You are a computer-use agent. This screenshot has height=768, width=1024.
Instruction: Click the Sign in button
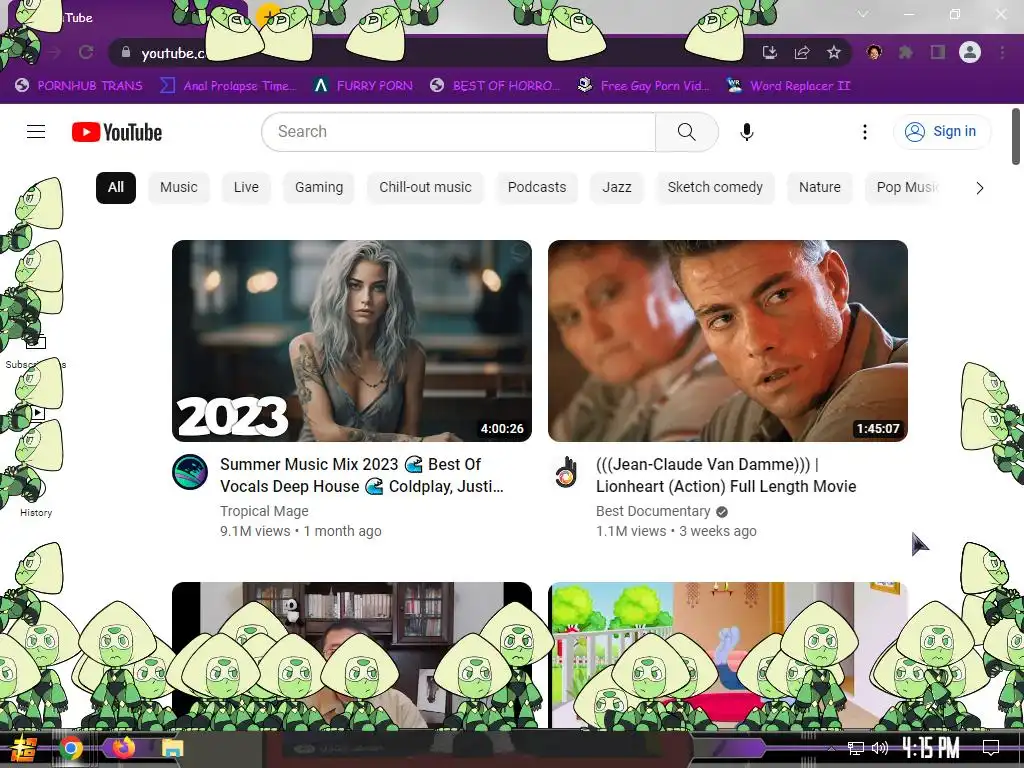[x=941, y=131]
